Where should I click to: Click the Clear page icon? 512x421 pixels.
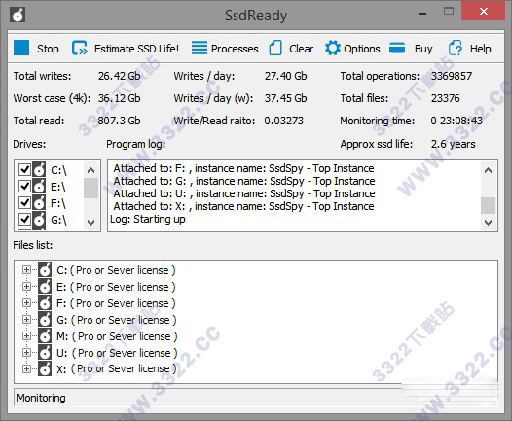click(275, 48)
